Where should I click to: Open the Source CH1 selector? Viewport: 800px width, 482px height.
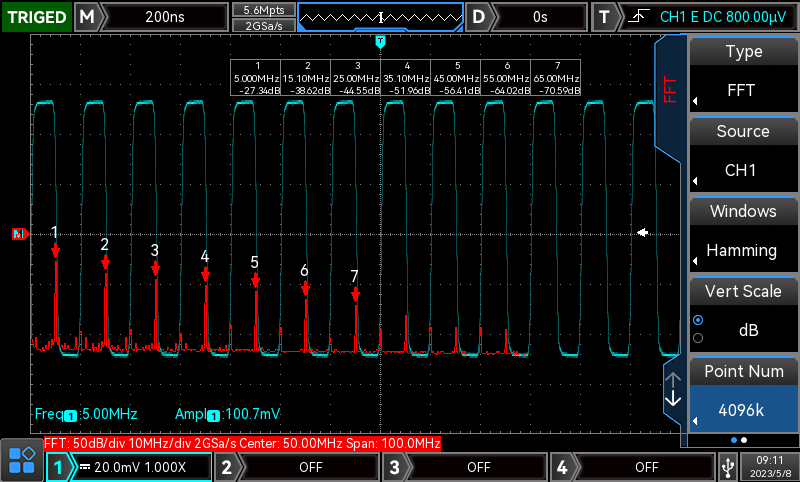pos(743,170)
